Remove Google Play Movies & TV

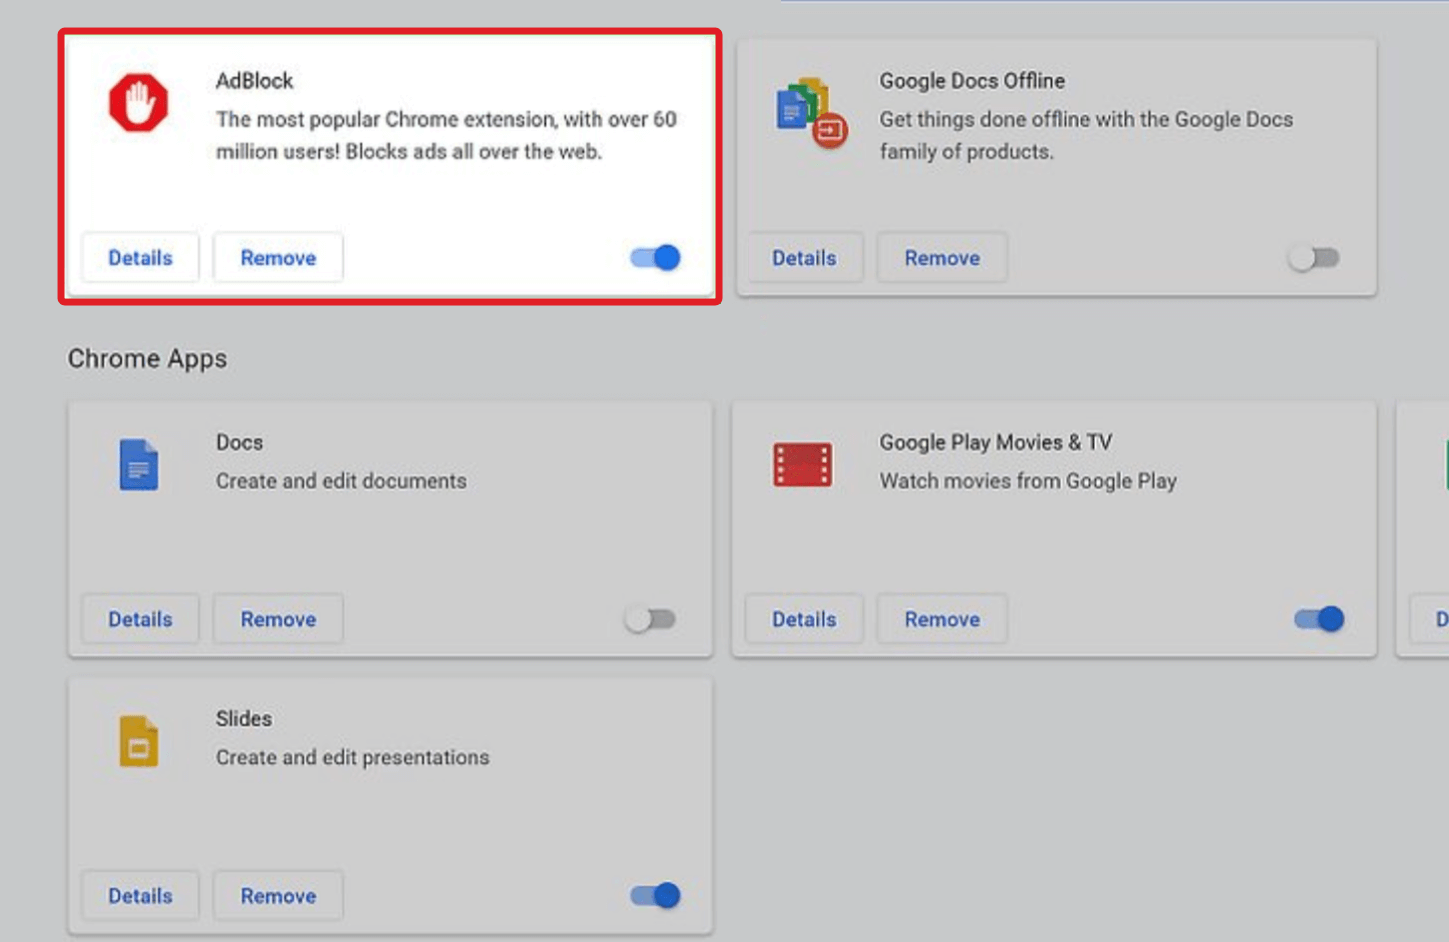(942, 619)
